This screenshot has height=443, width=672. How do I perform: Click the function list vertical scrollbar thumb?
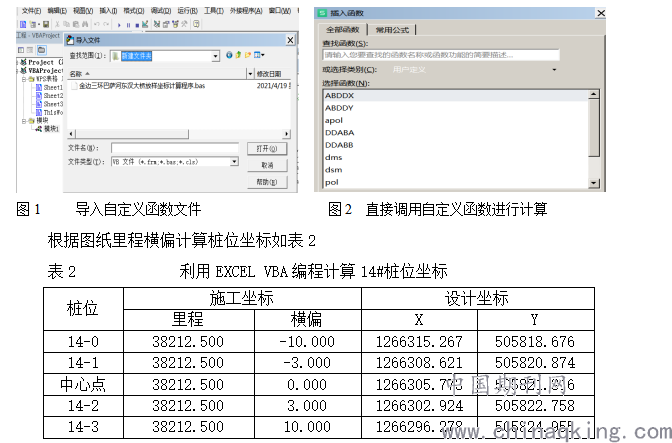(594, 128)
